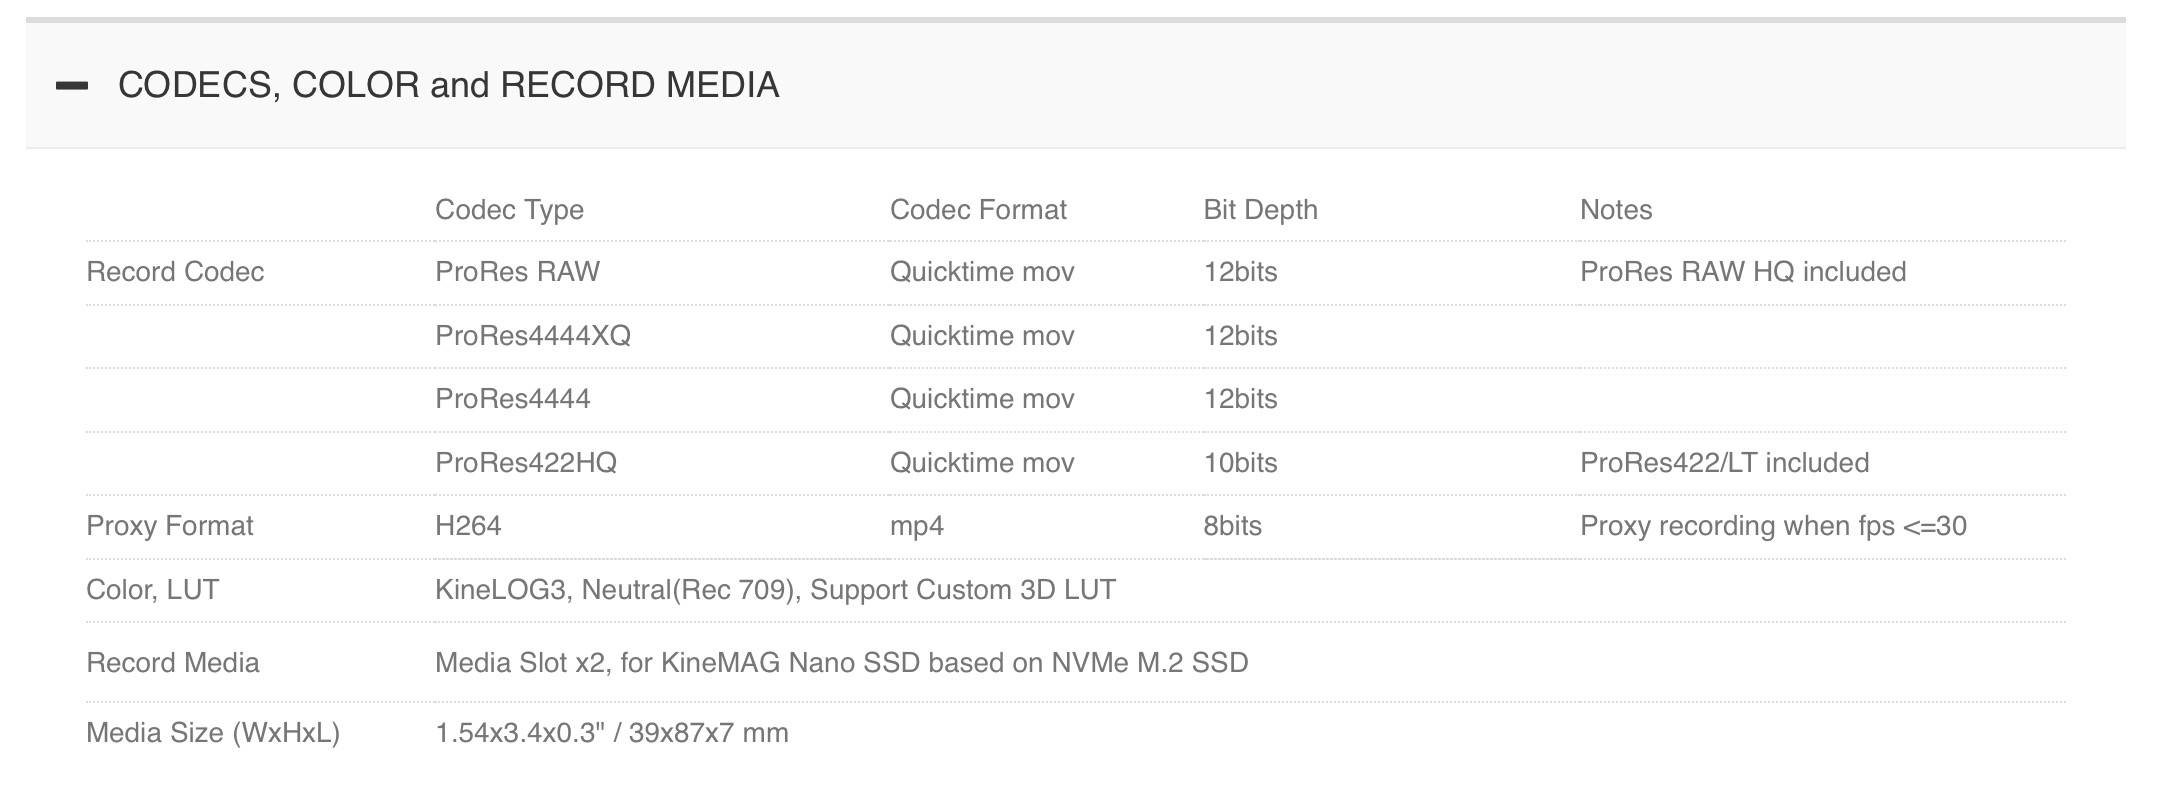The height and width of the screenshot is (788, 2162).
Task: Click the ProRes422HQ codec entry
Action: [x=525, y=463]
